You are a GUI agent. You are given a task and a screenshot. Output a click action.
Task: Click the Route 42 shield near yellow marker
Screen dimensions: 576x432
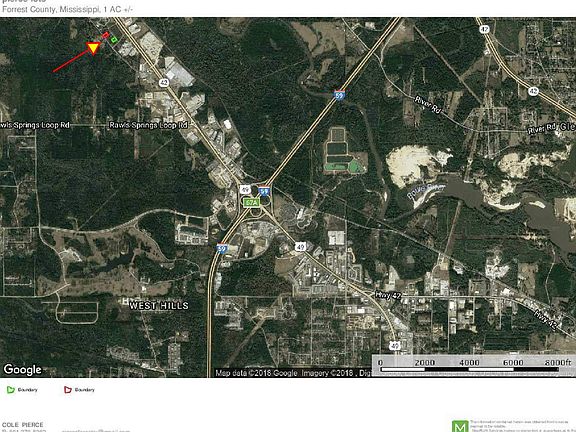click(x=164, y=83)
